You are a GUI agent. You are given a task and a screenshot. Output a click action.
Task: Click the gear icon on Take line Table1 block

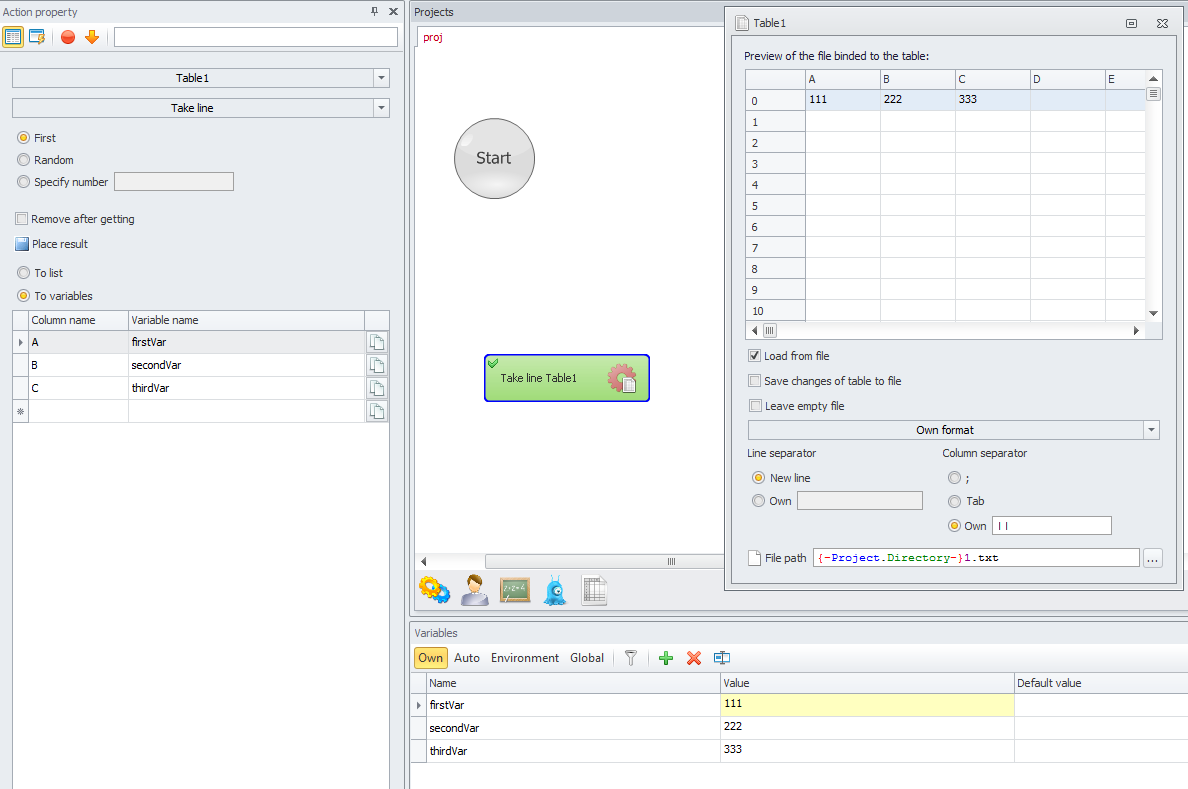tap(622, 377)
